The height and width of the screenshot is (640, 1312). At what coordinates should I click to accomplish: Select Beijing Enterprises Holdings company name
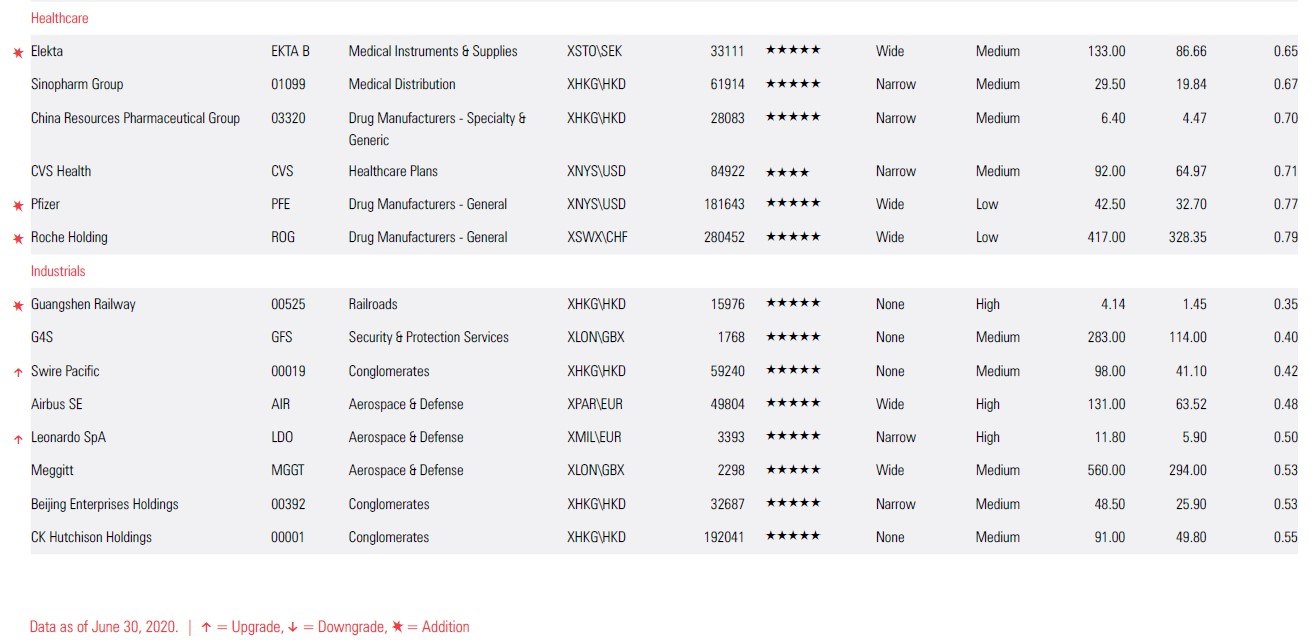coord(104,504)
